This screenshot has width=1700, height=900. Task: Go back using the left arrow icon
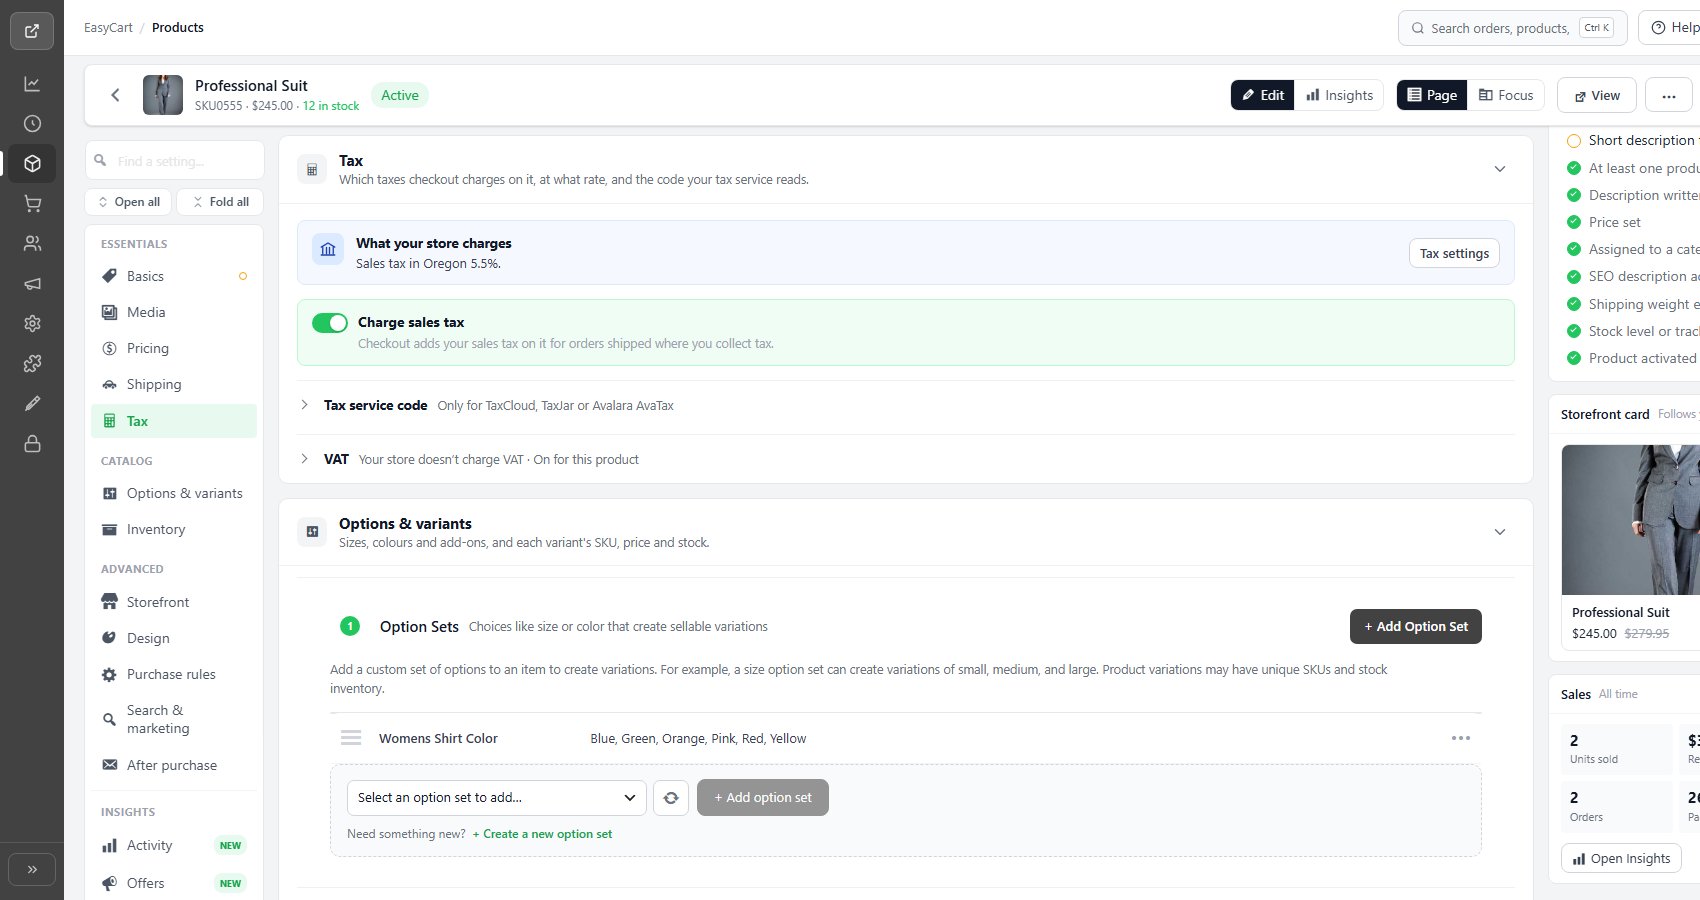[115, 95]
